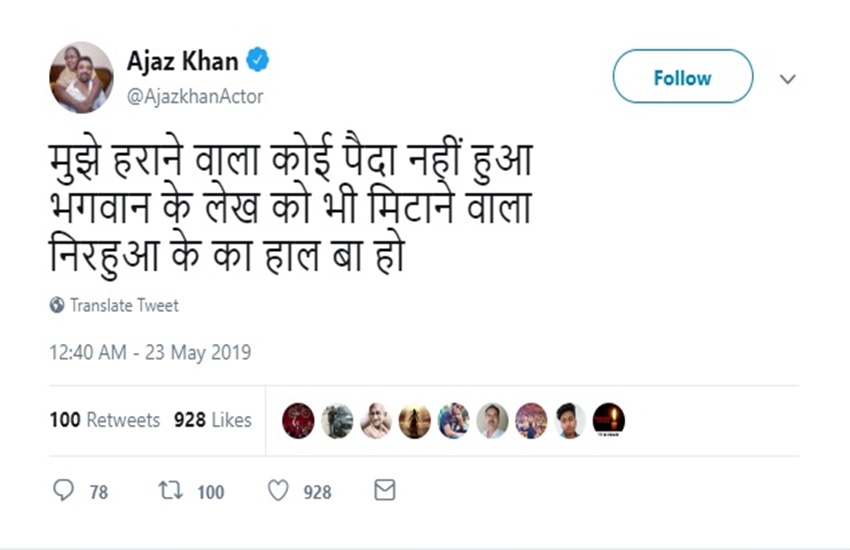The image size is (850, 550).
Task: Click the Translate Tweet link
Action: click(124, 306)
